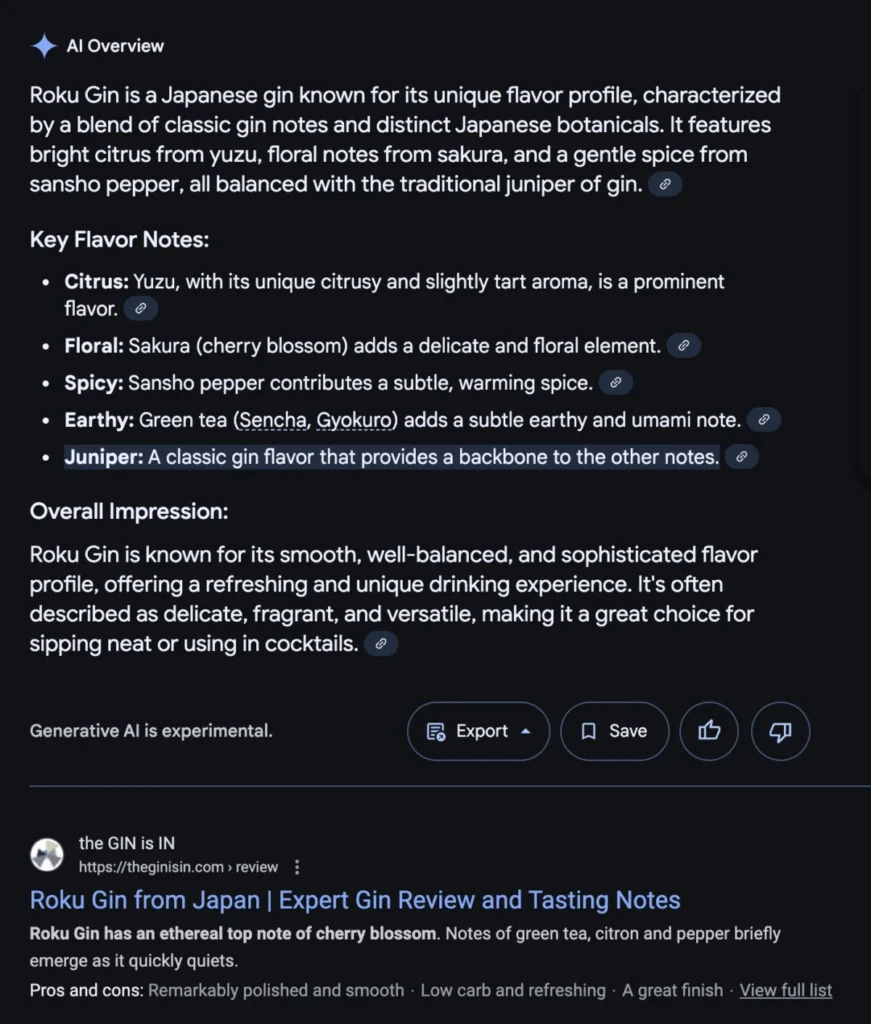The width and height of the screenshot is (871, 1024).
Task: Open the source link for Earthy note
Action: point(764,420)
